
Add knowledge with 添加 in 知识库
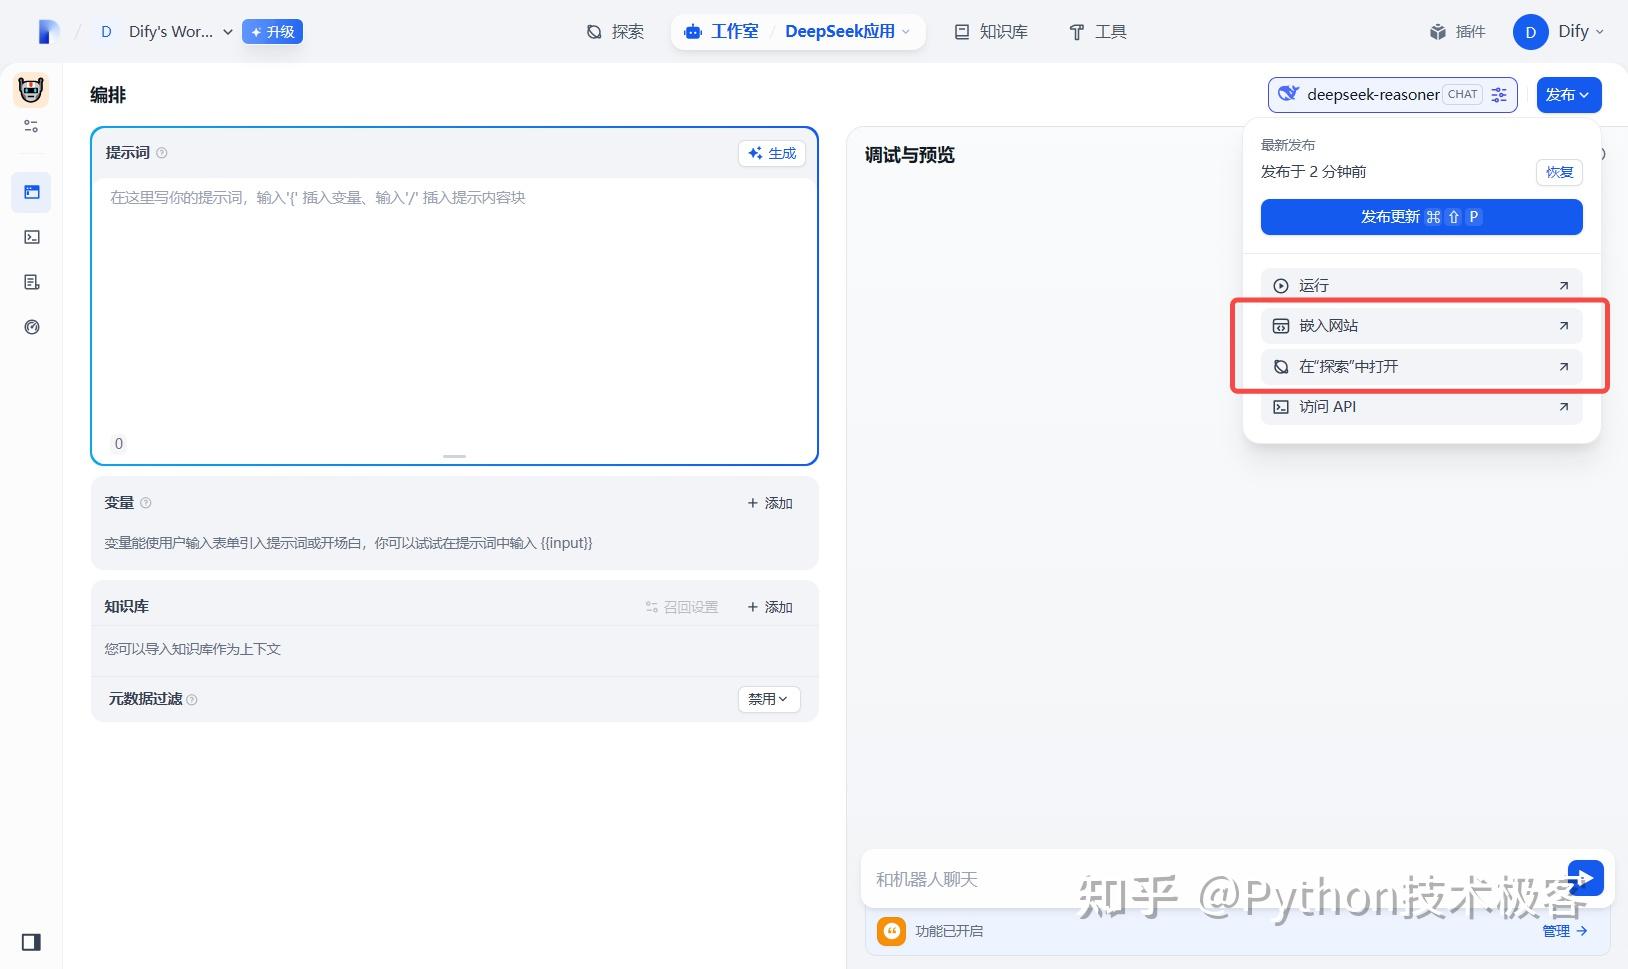(770, 607)
